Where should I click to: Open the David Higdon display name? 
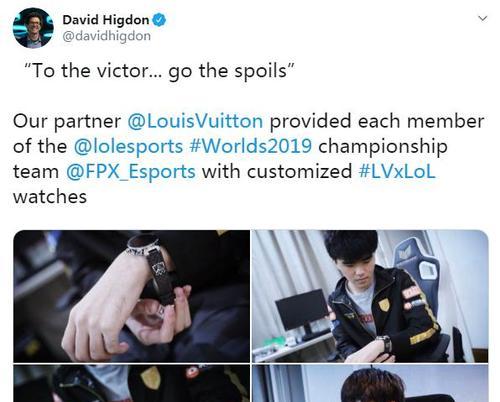(106, 20)
